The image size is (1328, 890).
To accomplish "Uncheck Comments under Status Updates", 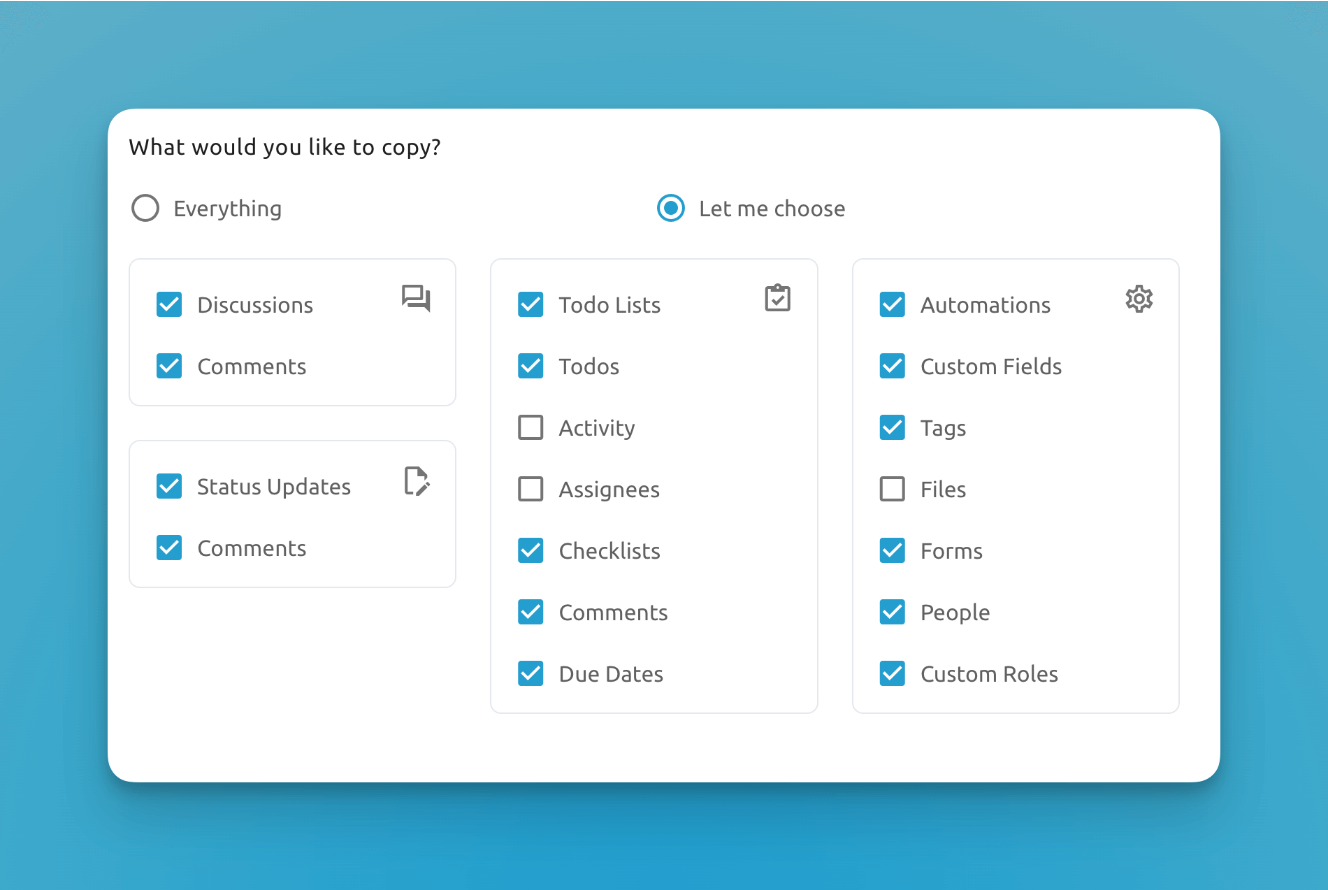I will click(x=170, y=548).
